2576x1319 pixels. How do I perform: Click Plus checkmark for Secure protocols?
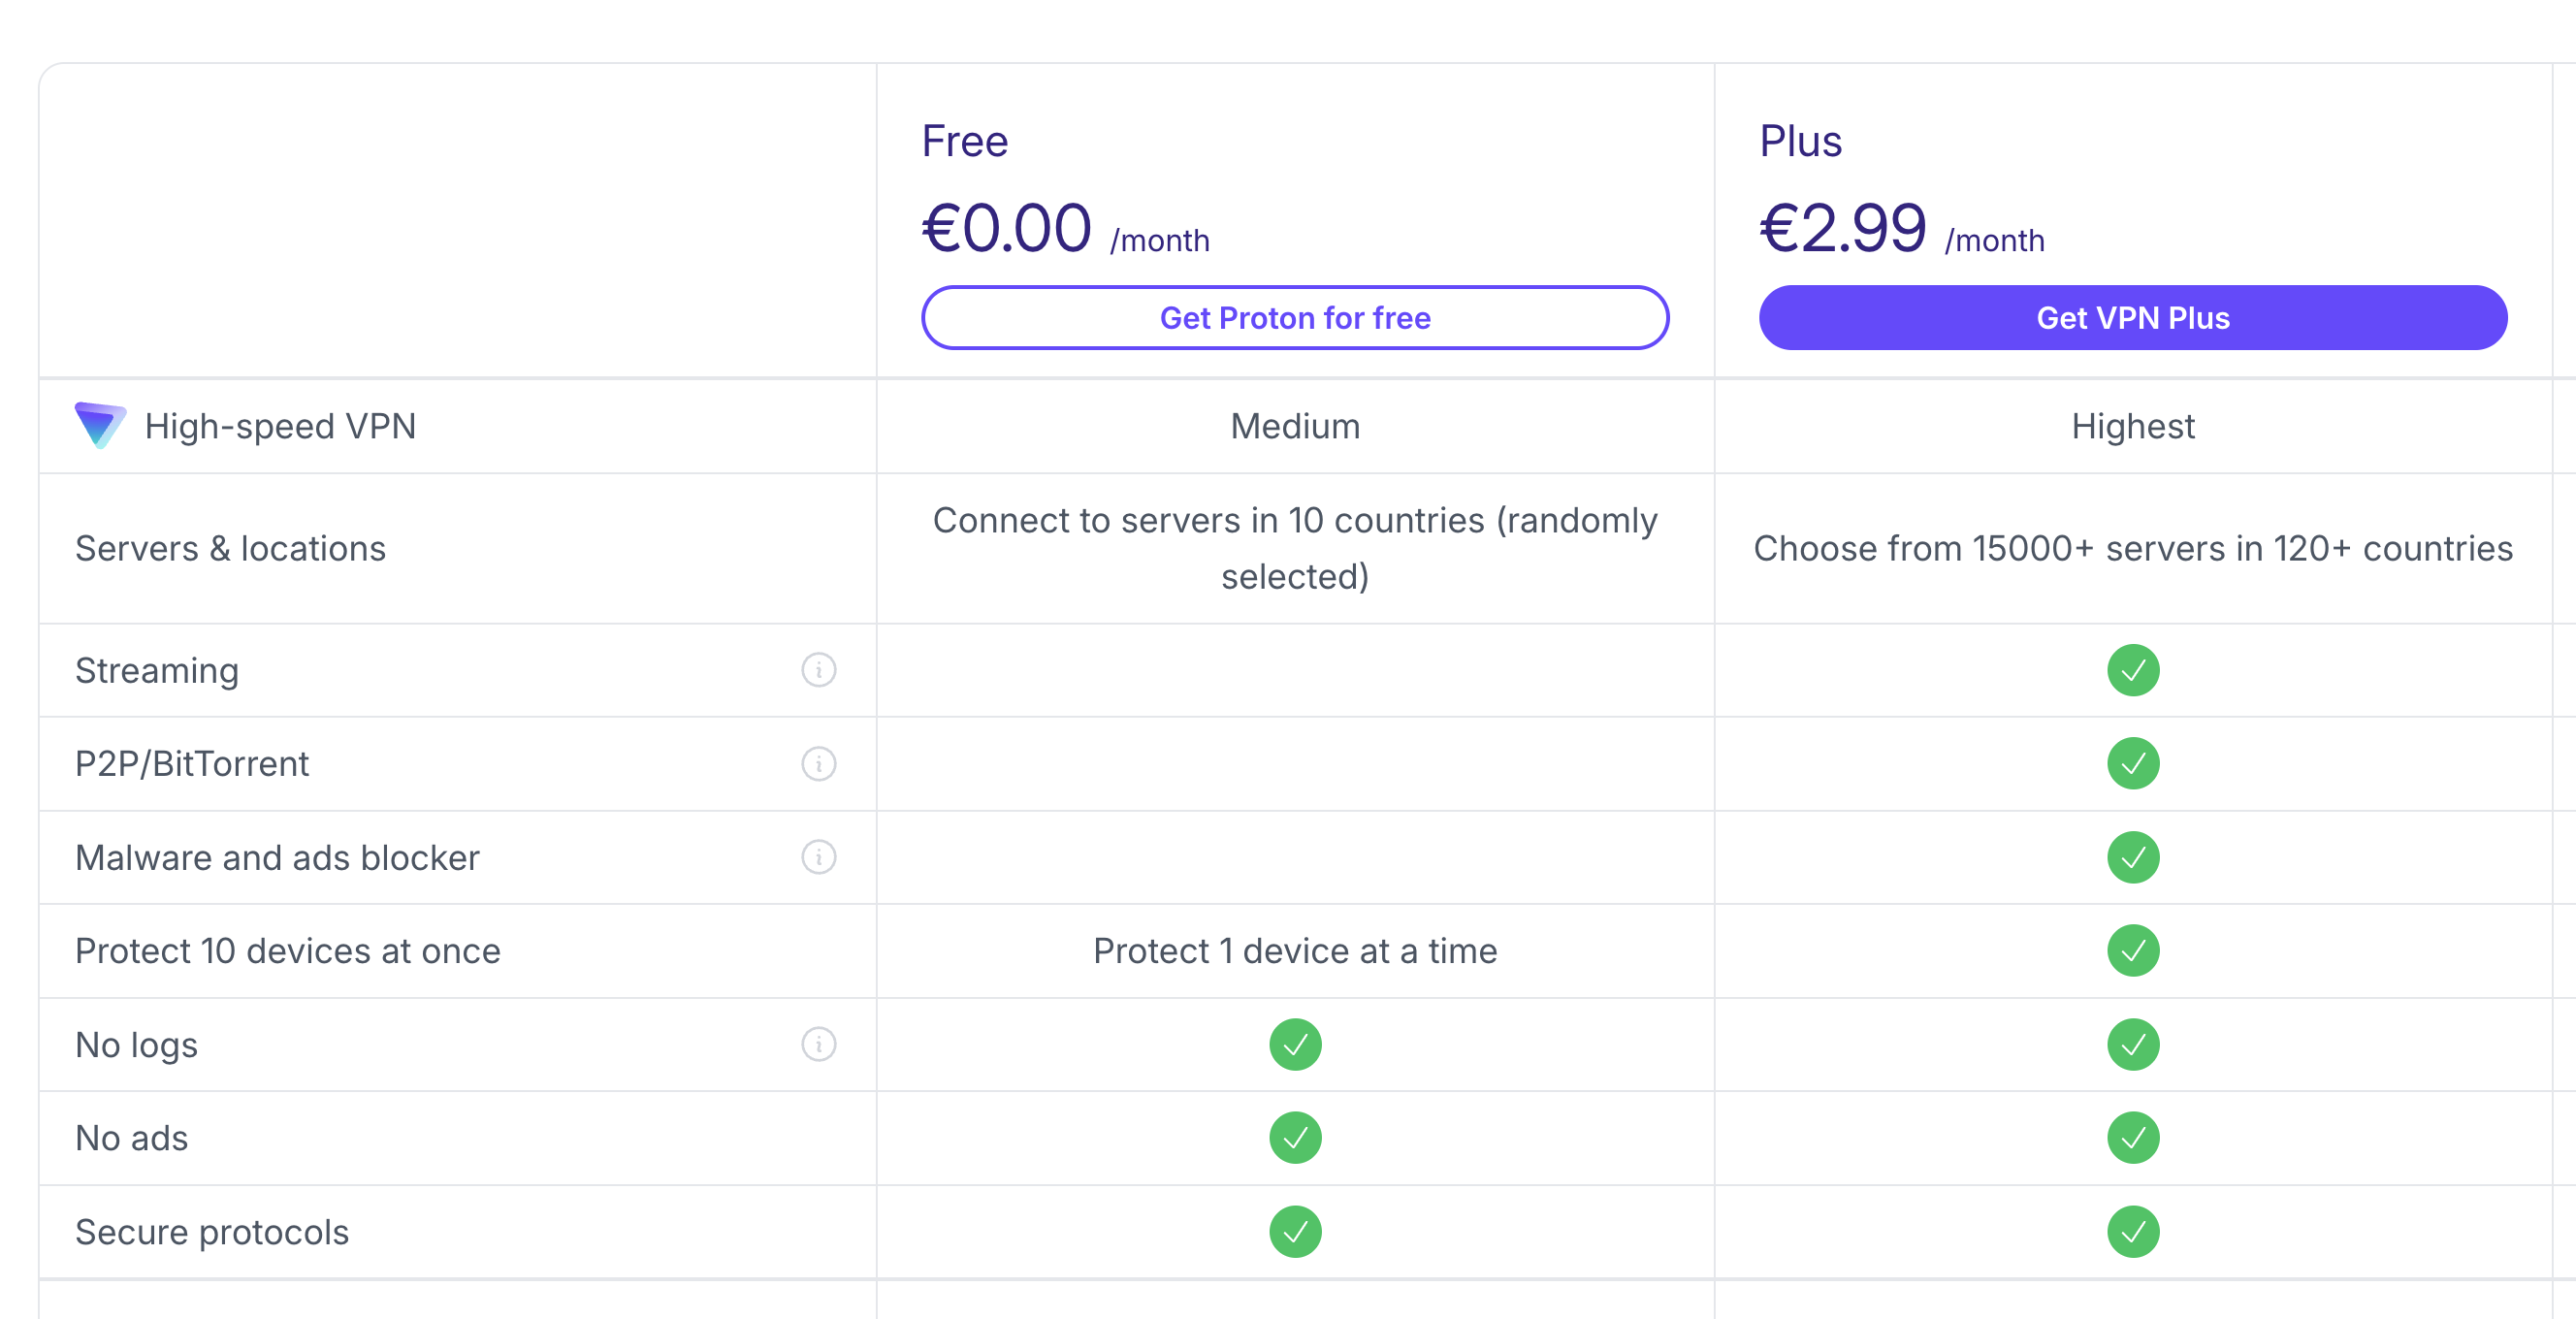(x=2132, y=1232)
